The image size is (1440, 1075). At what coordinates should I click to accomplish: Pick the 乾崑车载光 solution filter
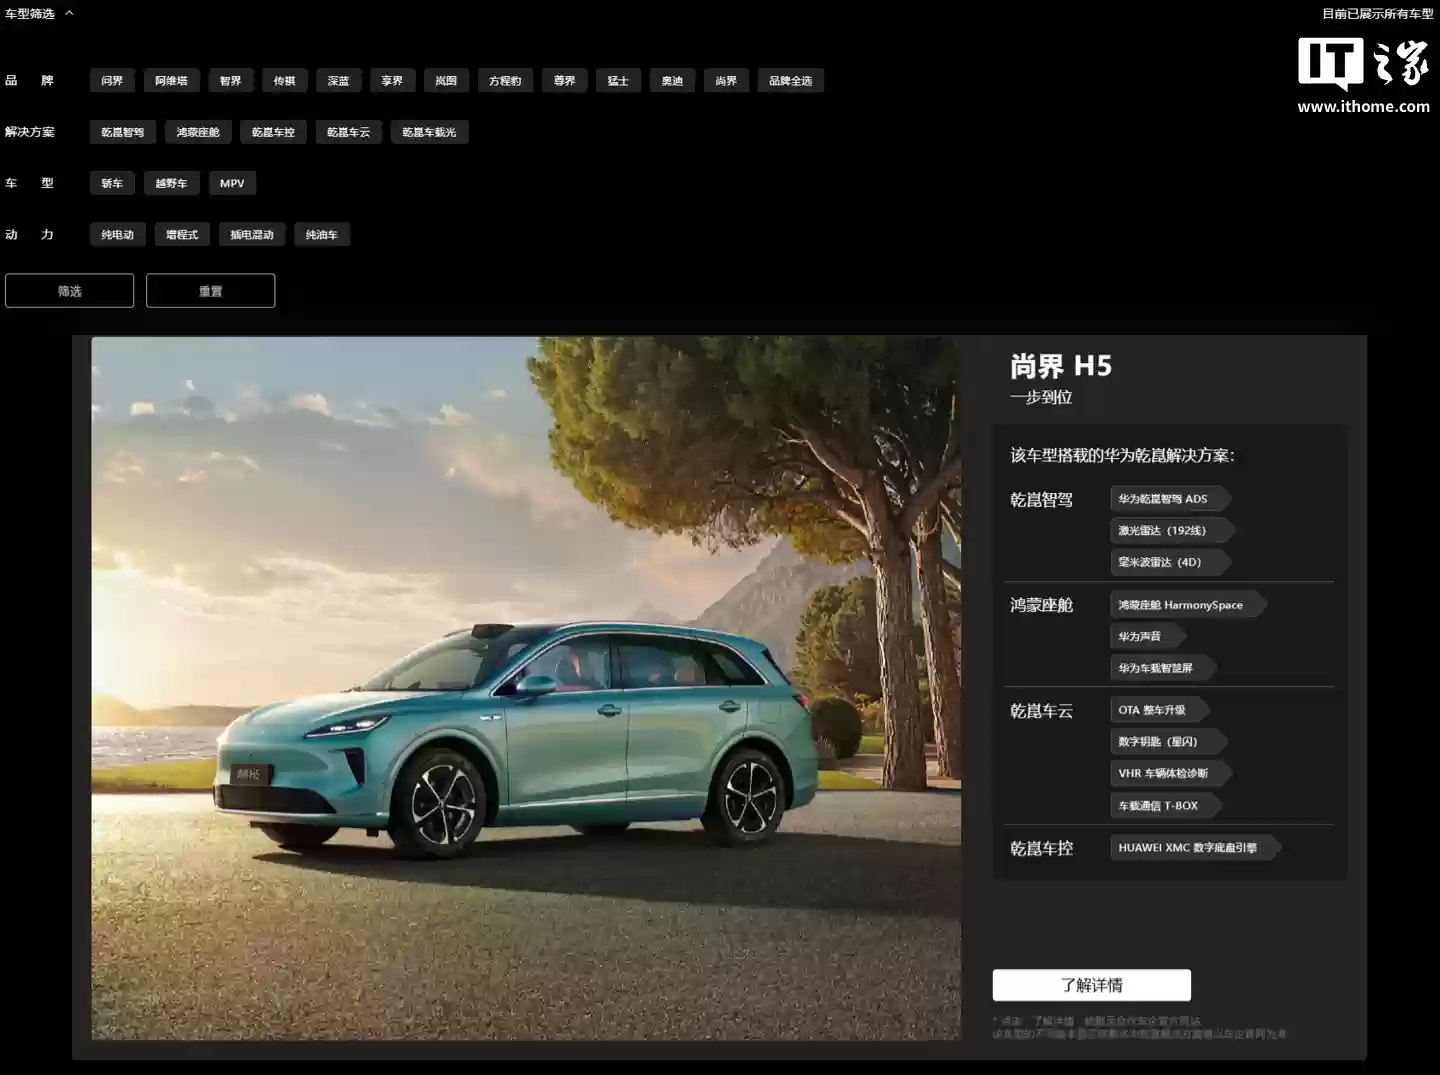[429, 132]
